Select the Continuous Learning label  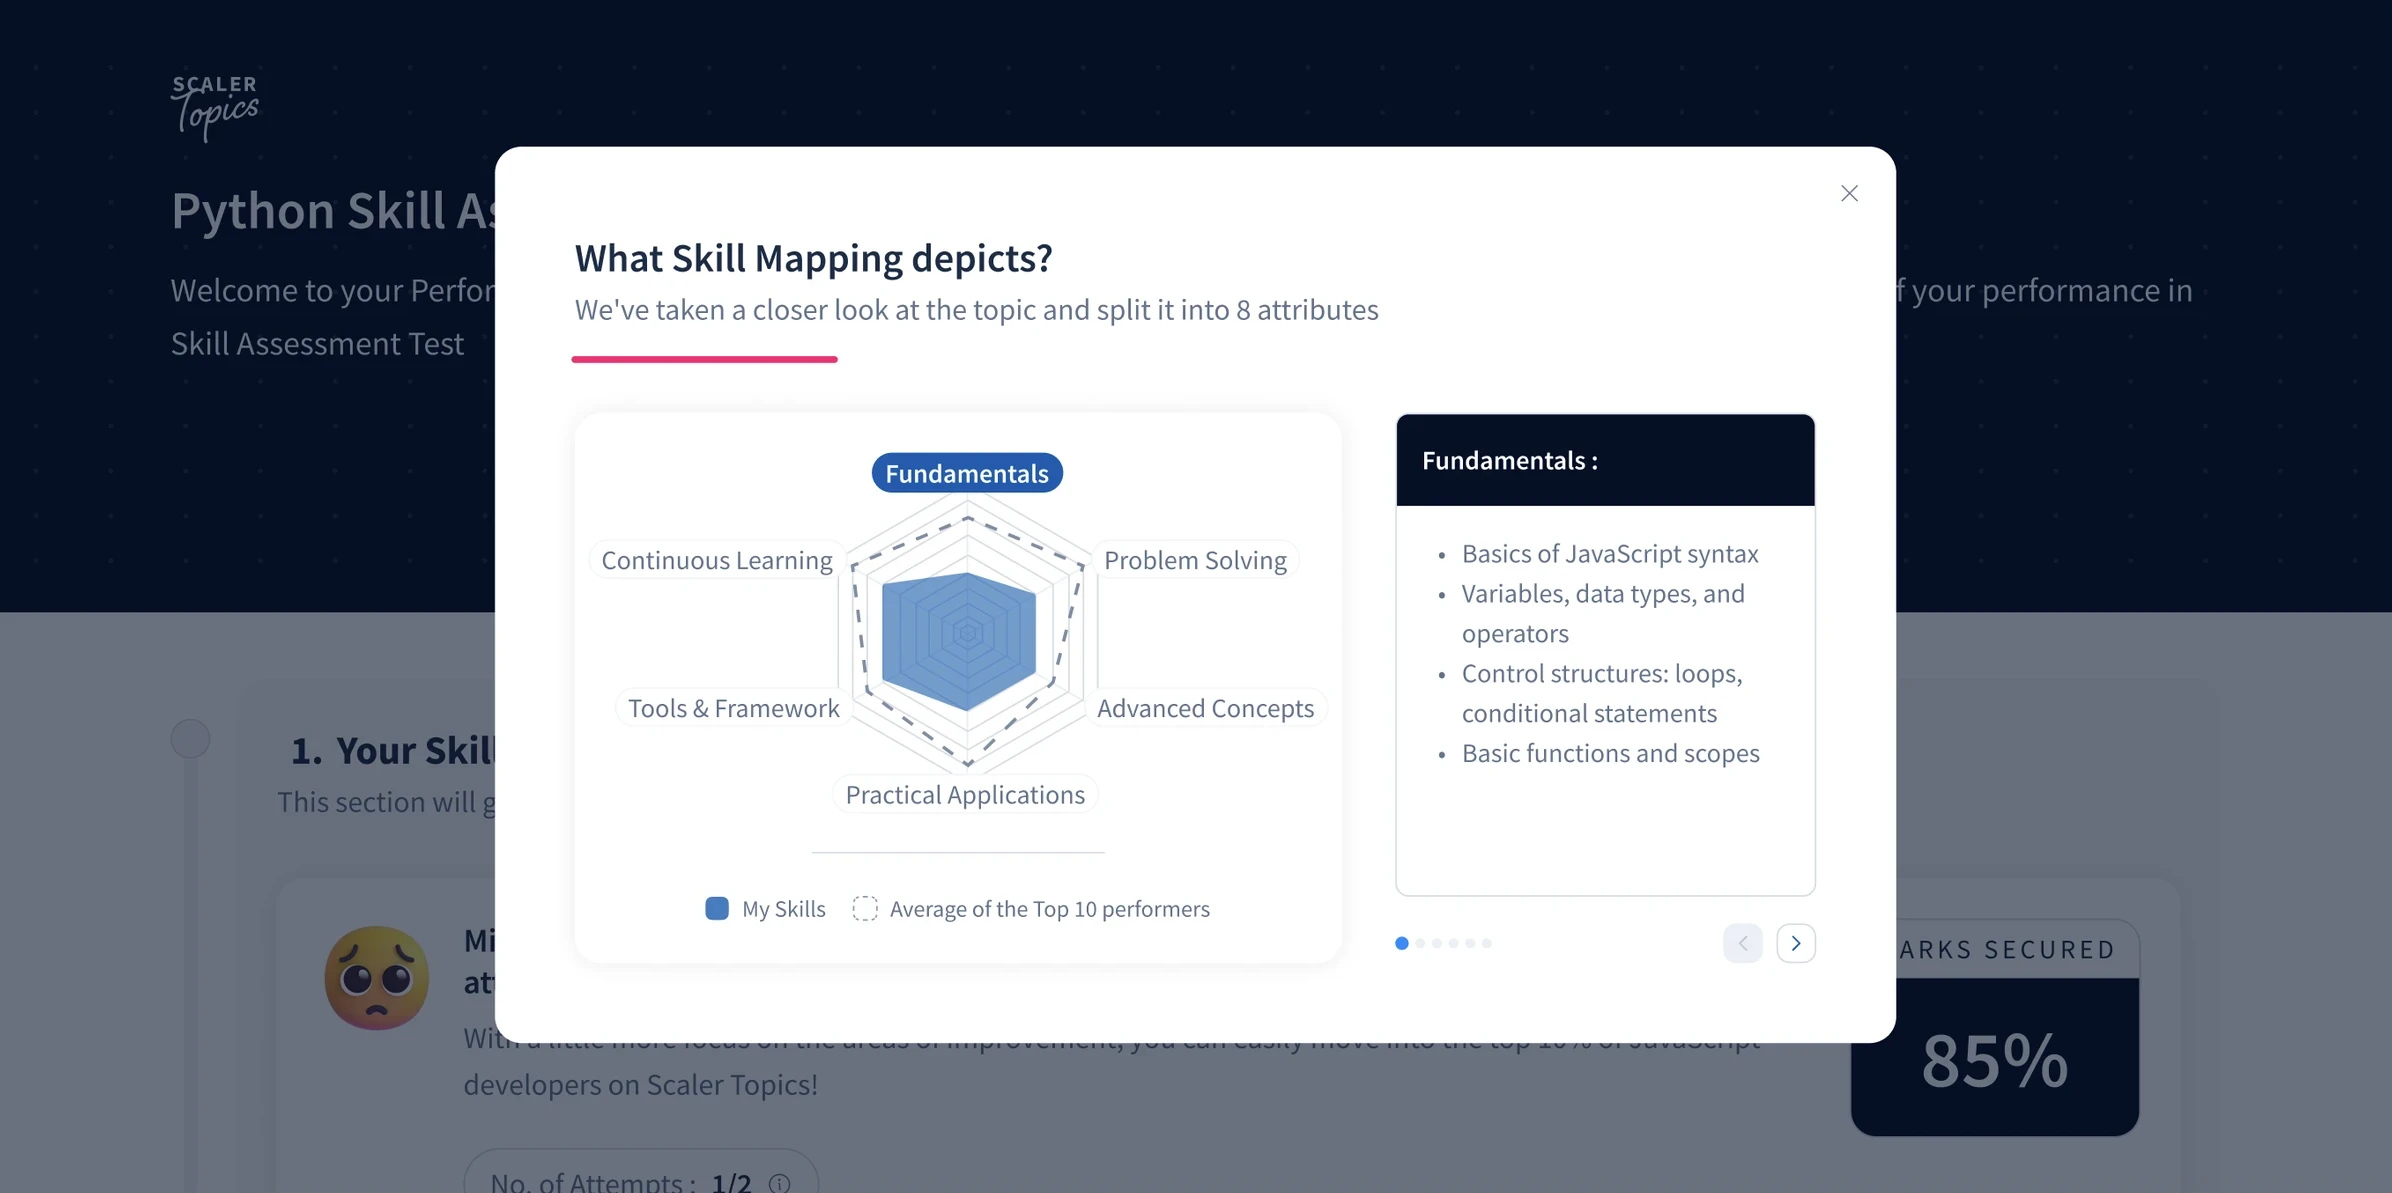coord(717,560)
